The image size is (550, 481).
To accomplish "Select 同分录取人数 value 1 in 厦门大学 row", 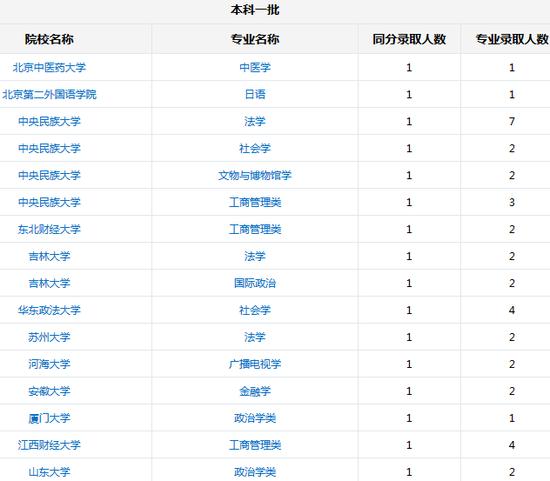I will 409,418.
